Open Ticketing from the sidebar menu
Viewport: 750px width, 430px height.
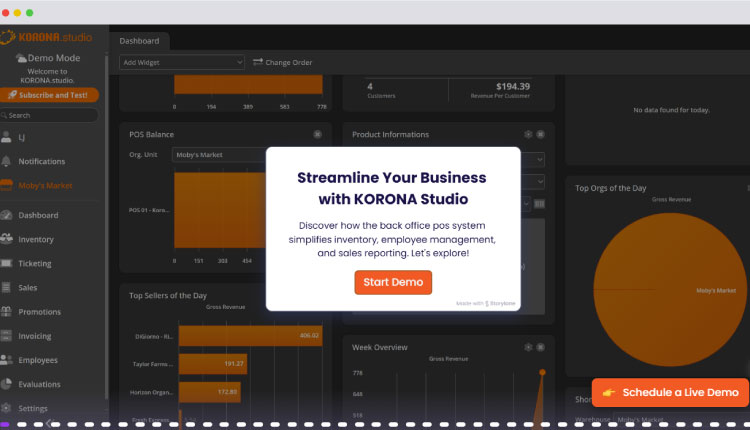[35, 264]
